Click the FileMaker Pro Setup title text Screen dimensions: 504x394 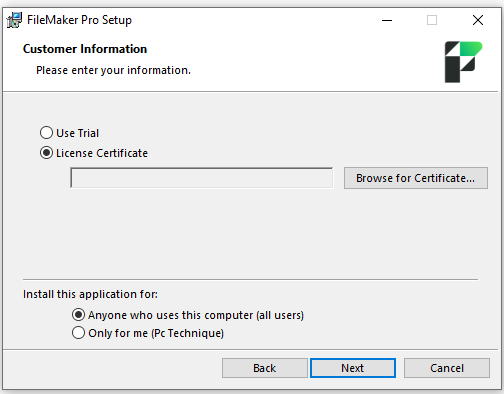(79, 20)
